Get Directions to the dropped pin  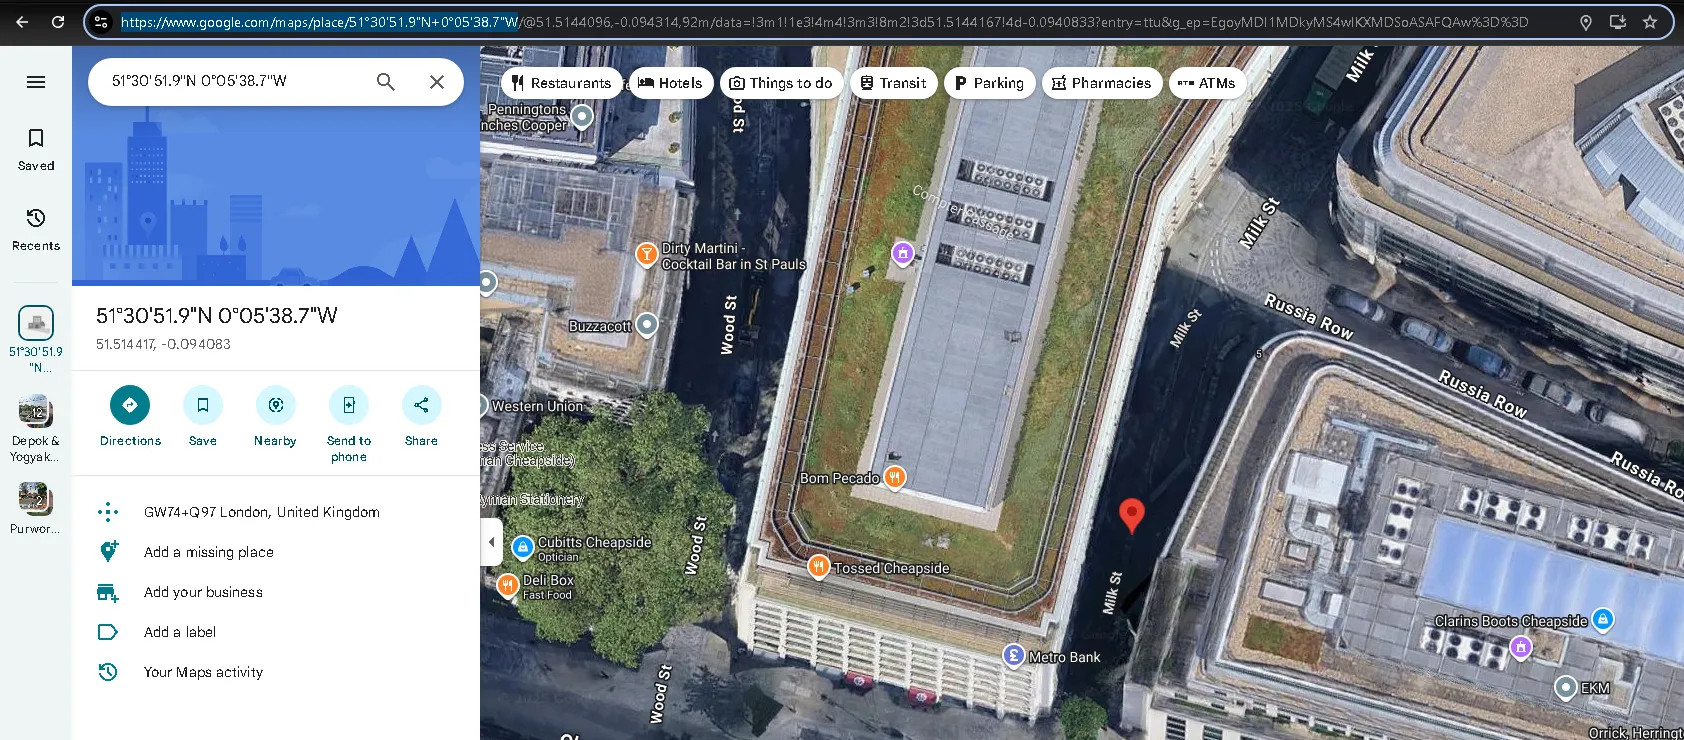(x=130, y=405)
